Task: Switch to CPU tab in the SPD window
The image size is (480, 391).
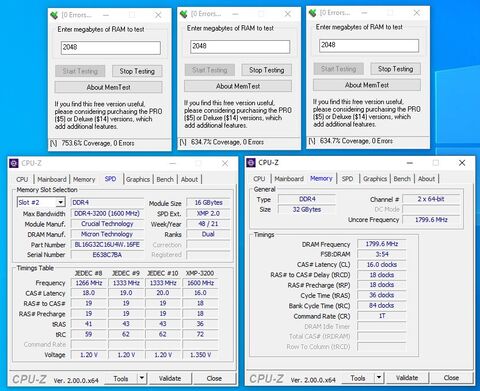Action: tap(22, 179)
